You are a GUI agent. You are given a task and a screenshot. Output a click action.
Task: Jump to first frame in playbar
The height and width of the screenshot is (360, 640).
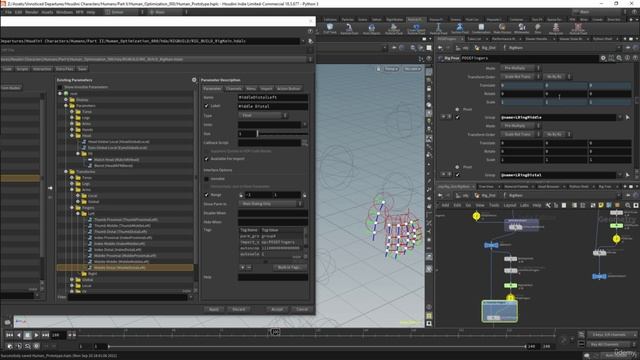point(9,335)
